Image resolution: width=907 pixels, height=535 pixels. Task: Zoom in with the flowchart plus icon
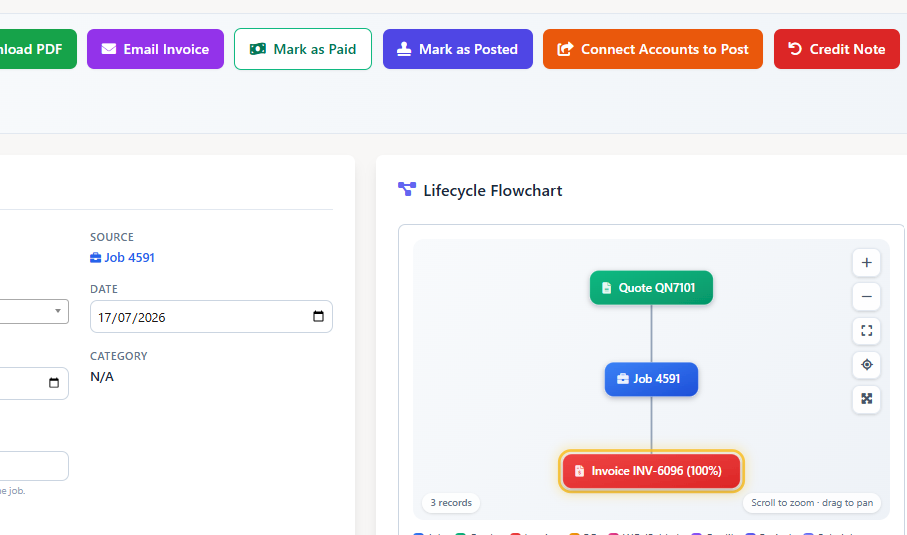tap(866, 263)
